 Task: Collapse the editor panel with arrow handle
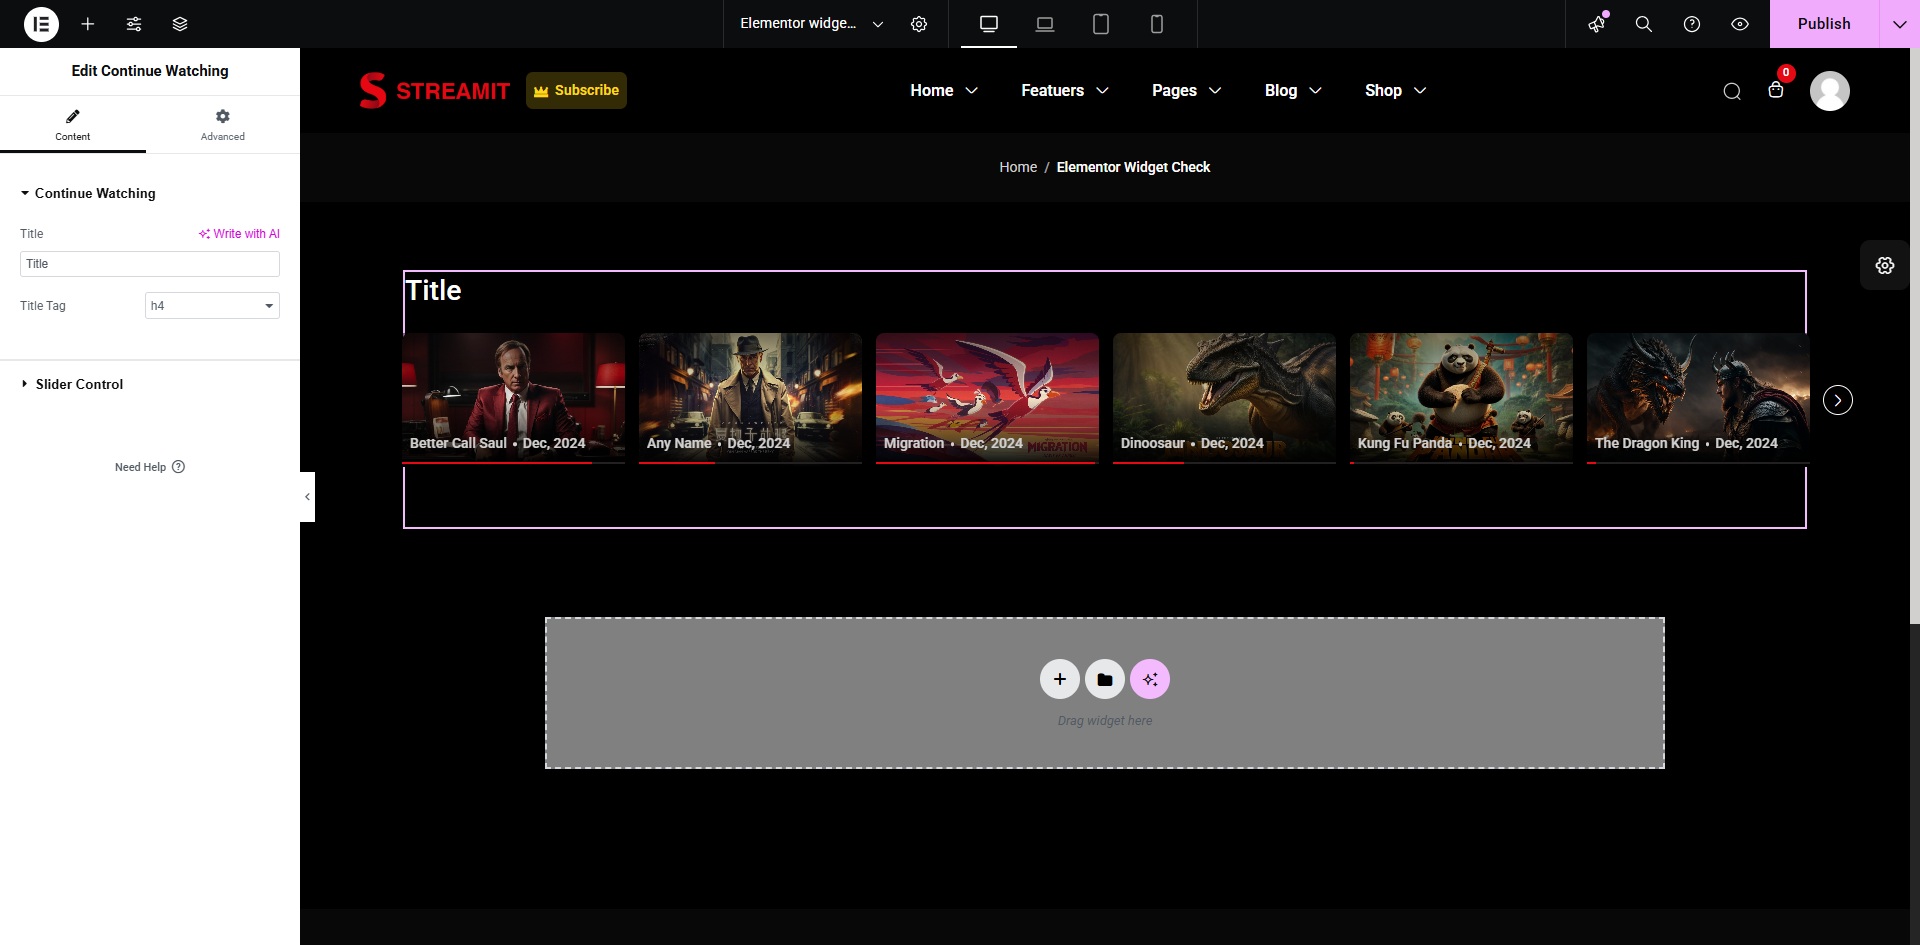tap(307, 497)
